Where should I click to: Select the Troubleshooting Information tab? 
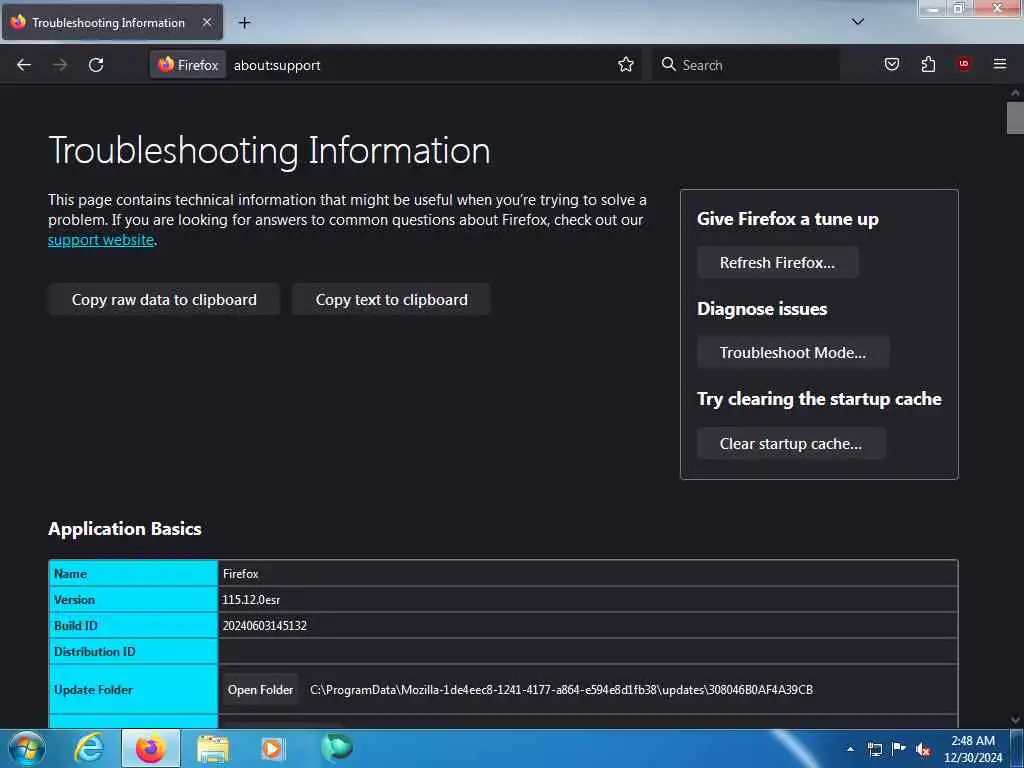click(112, 22)
